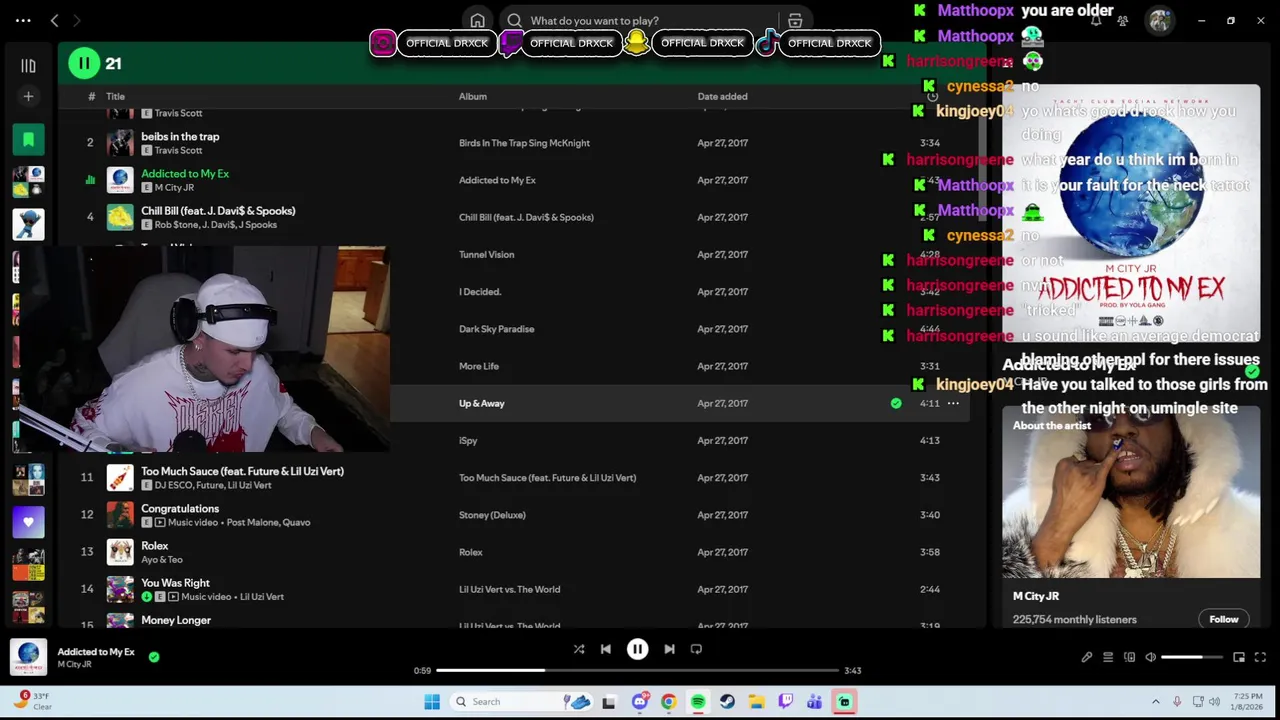The image size is (1280, 720).
Task: Click the search magnifier icon at top
Action: [514, 20]
